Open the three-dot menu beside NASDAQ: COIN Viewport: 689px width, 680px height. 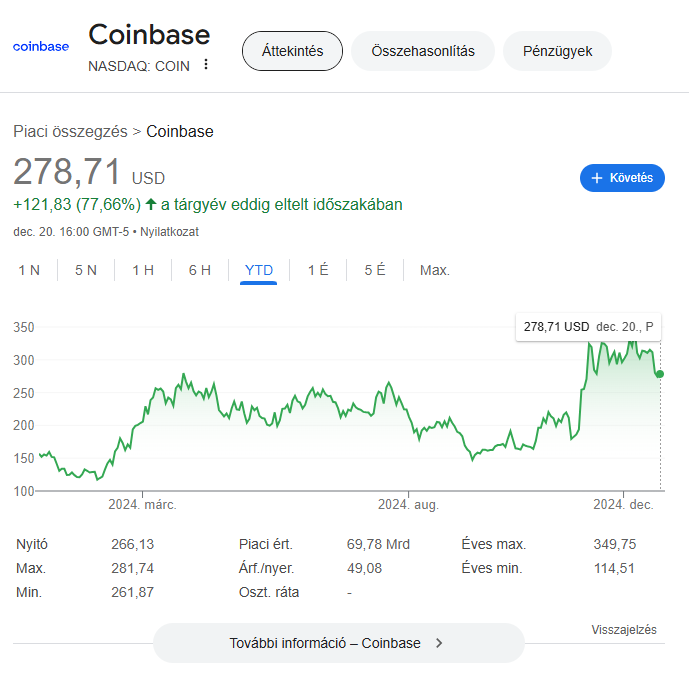coord(206,65)
